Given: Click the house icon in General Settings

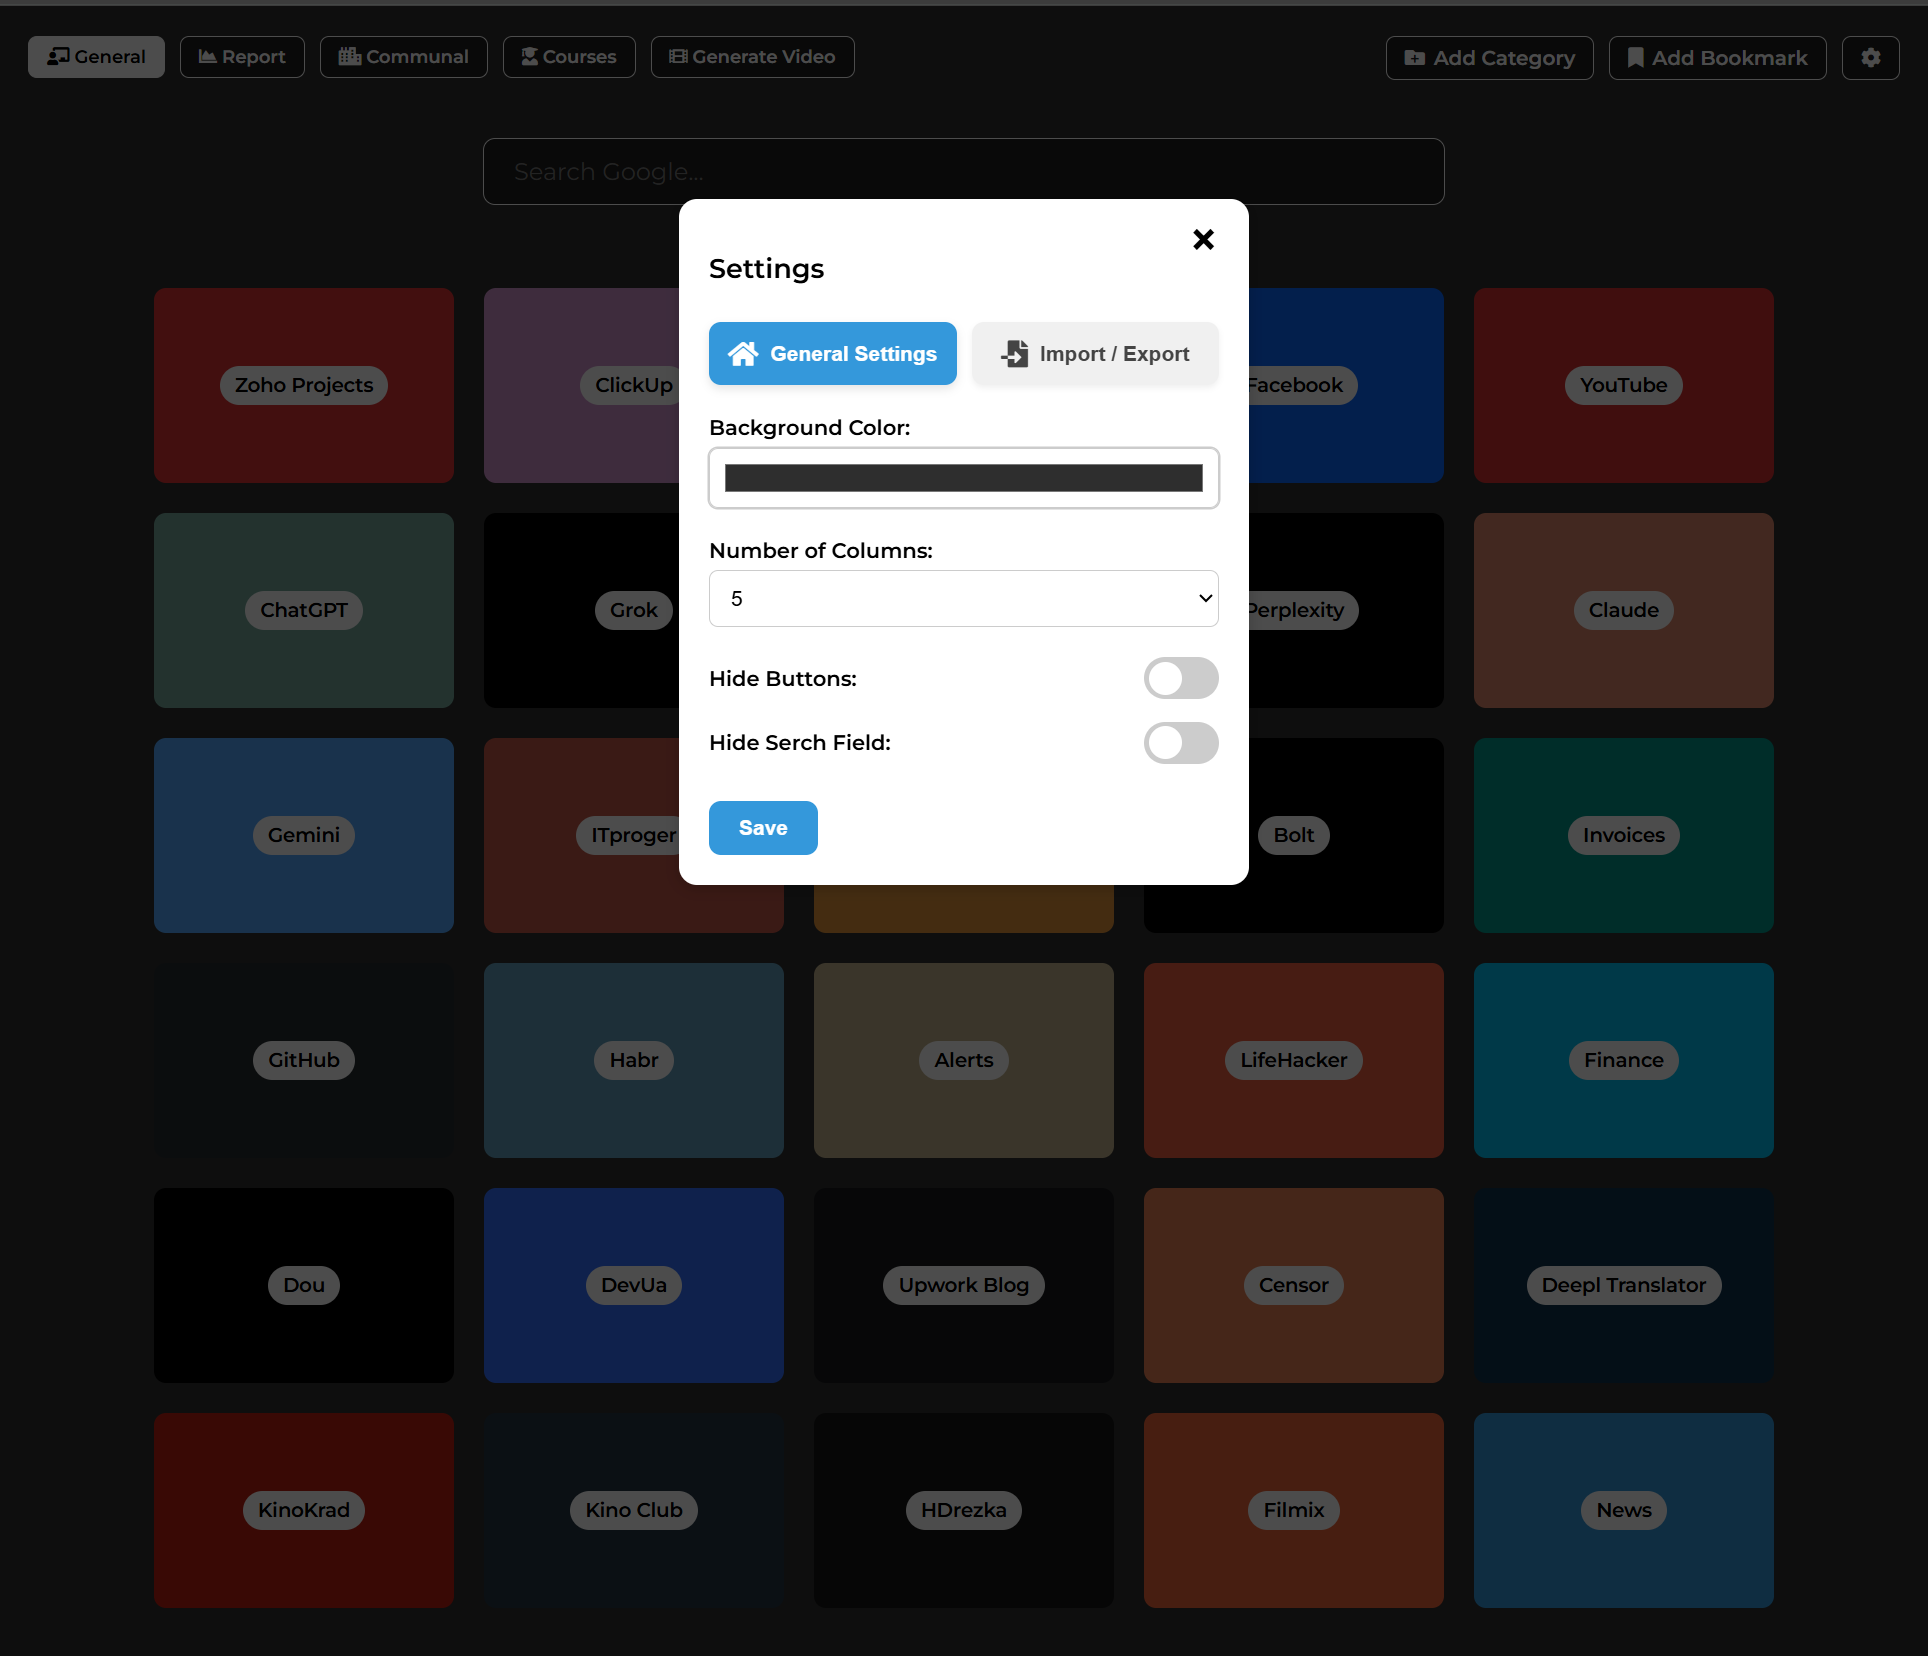Looking at the screenshot, I should (743, 354).
